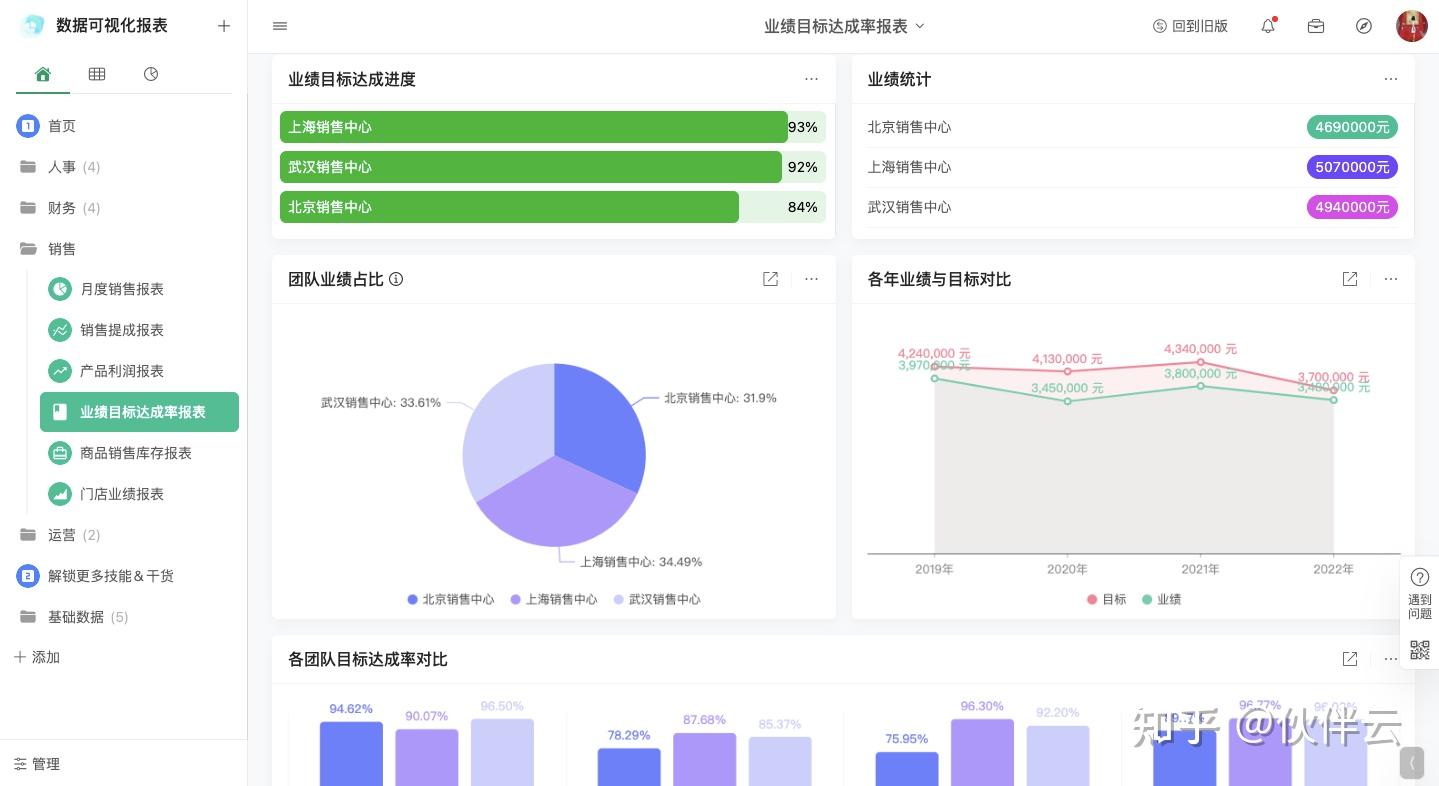Click the compass explore icon
The width and height of the screenshot is (1439, 786).
click(1364, 26)
